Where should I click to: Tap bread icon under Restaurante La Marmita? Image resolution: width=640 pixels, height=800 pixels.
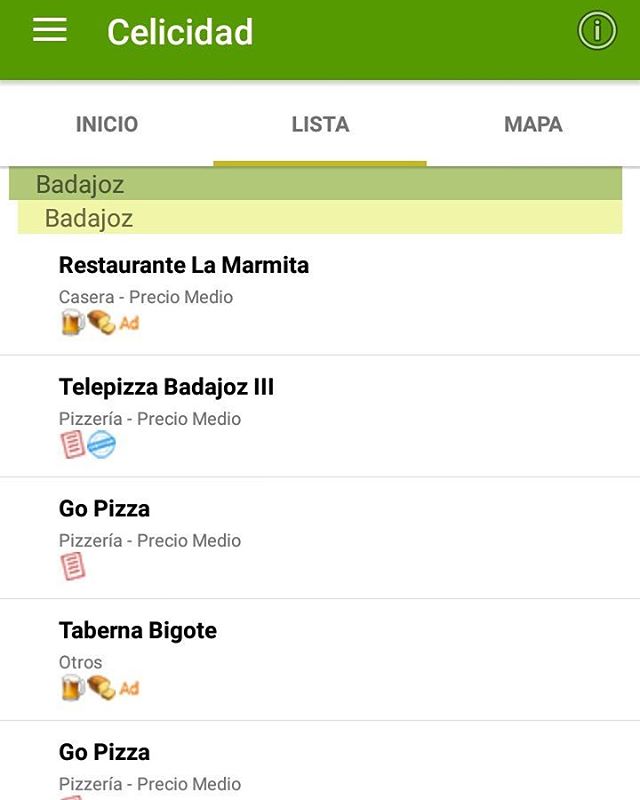[x=100, y=322]
